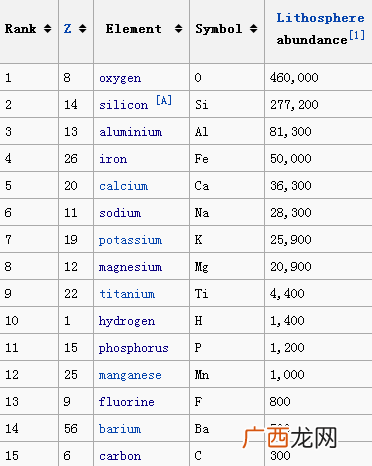Open the barium element link
This screenshot has width=372, height=466.
[120, 429]
